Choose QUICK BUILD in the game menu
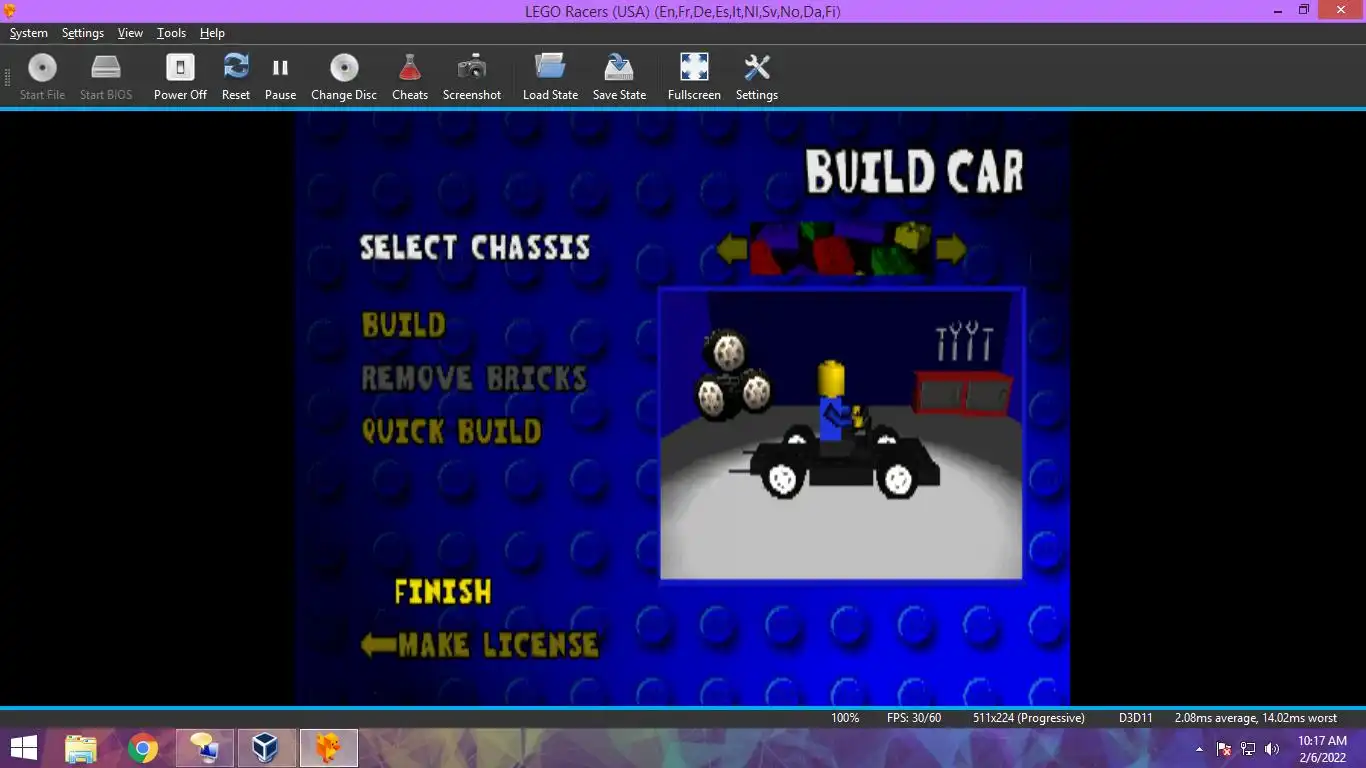1366x768 pixels. pyautogui.click(x=451, y=431)
